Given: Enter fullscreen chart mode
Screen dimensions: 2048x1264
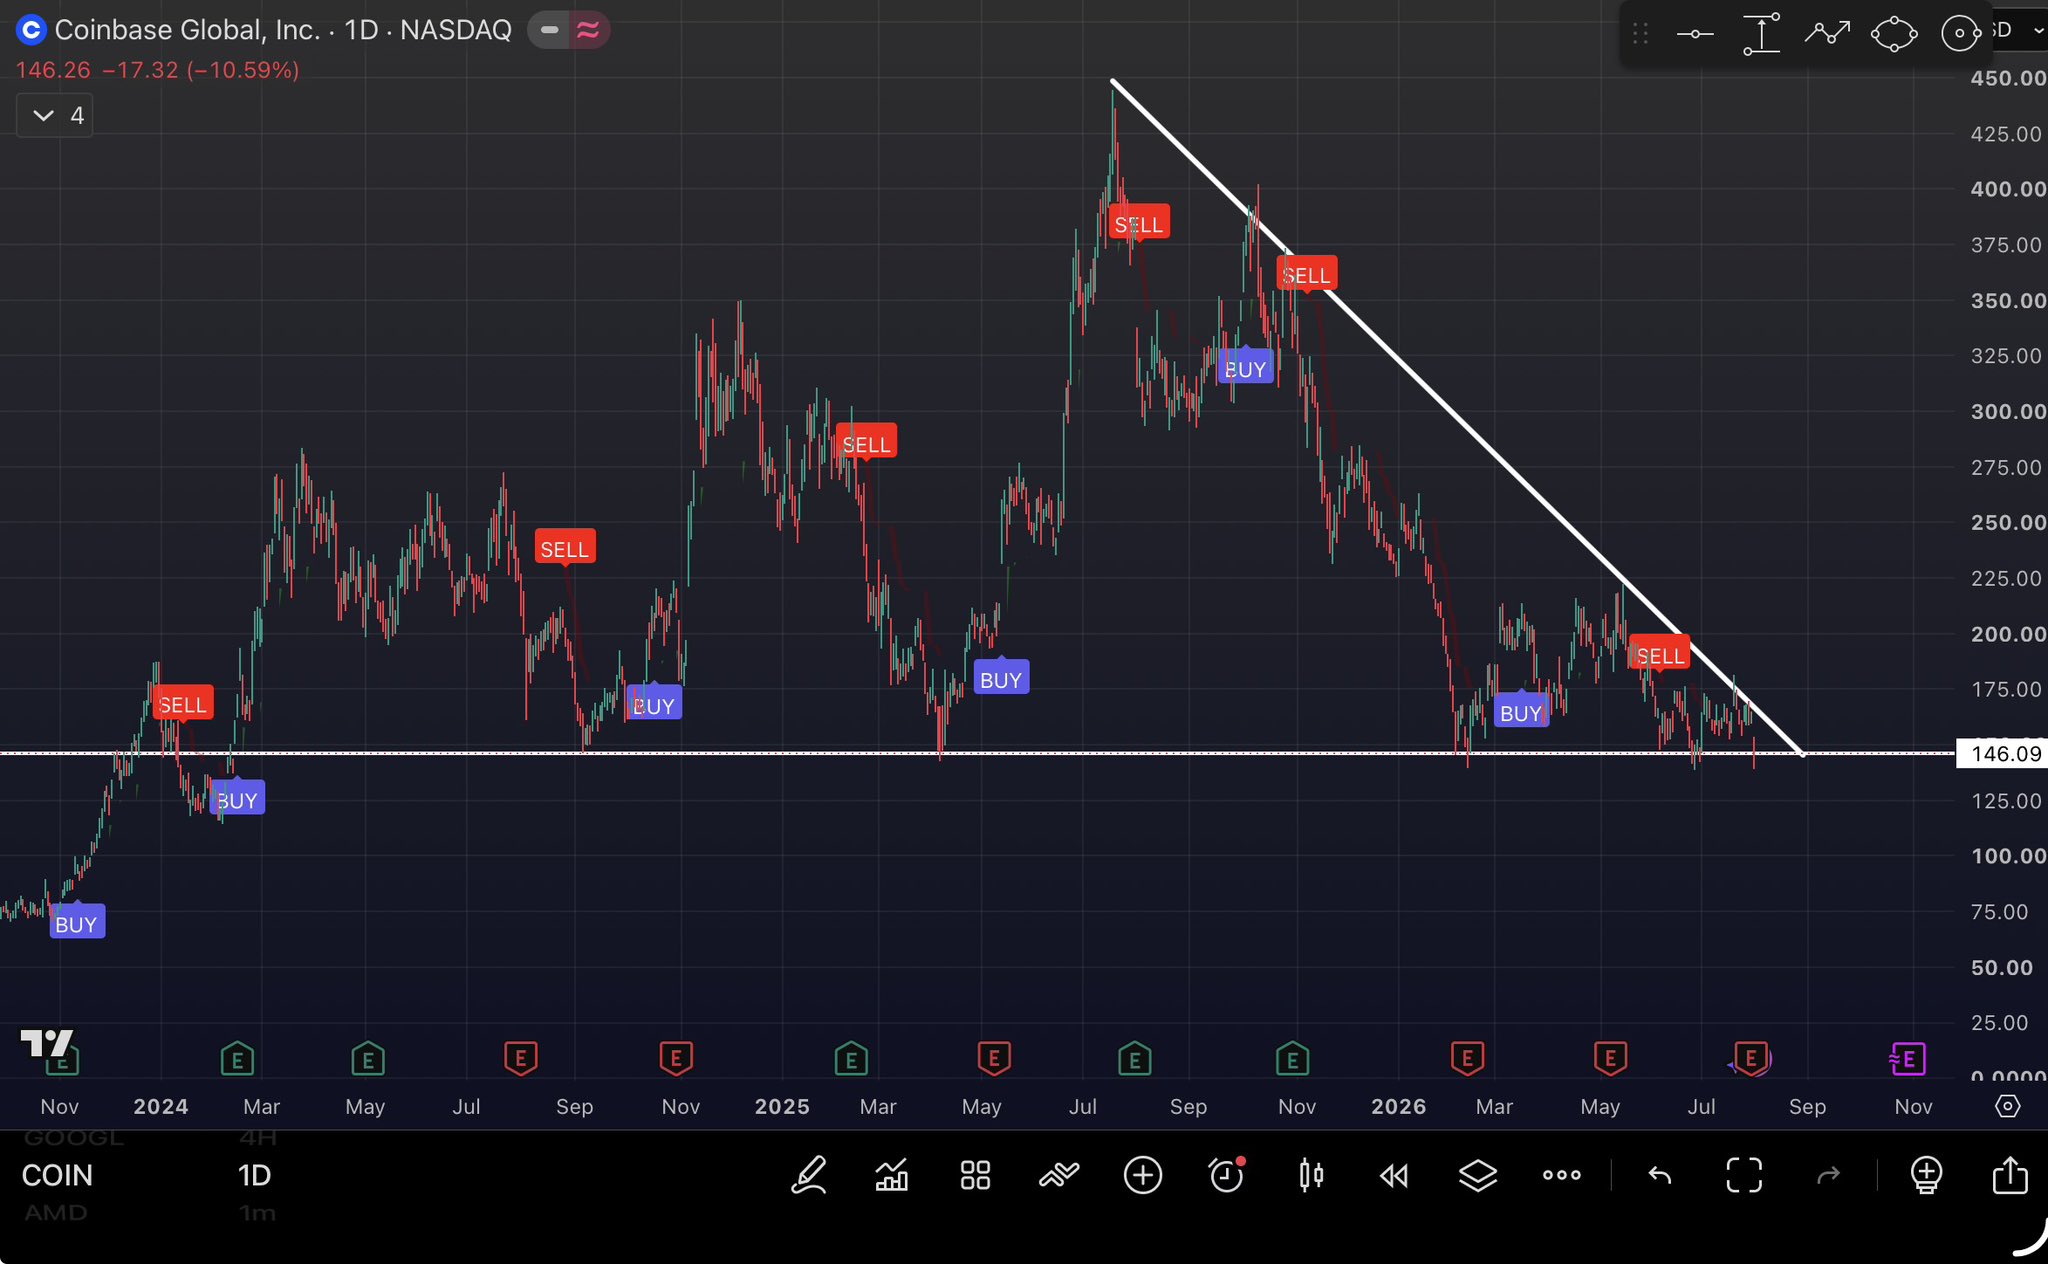Looking at the screenshot, I should pos(1744,1175).
